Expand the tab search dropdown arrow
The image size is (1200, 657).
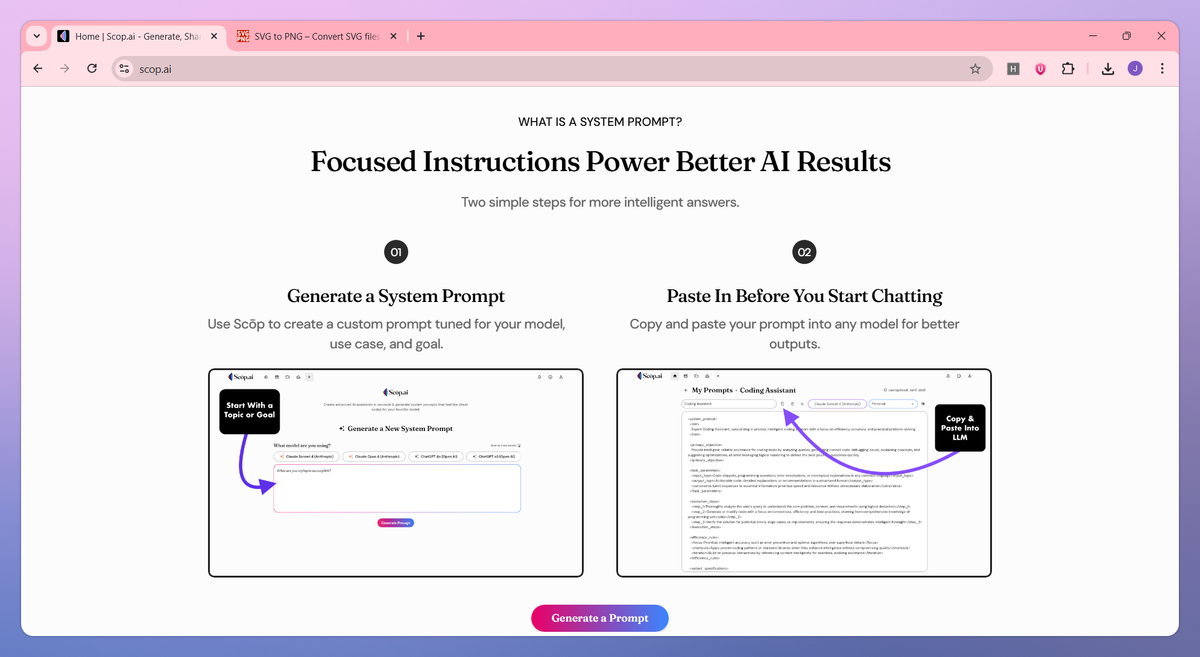click(x=37, y=36)
